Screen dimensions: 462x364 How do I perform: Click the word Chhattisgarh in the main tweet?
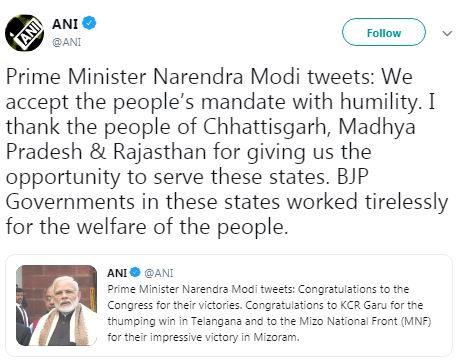pos(265,127)
